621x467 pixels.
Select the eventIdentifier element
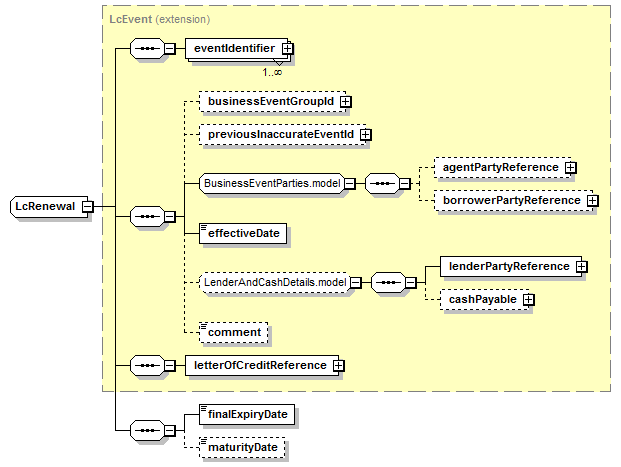pyautogui.click(x=236, y=48)
